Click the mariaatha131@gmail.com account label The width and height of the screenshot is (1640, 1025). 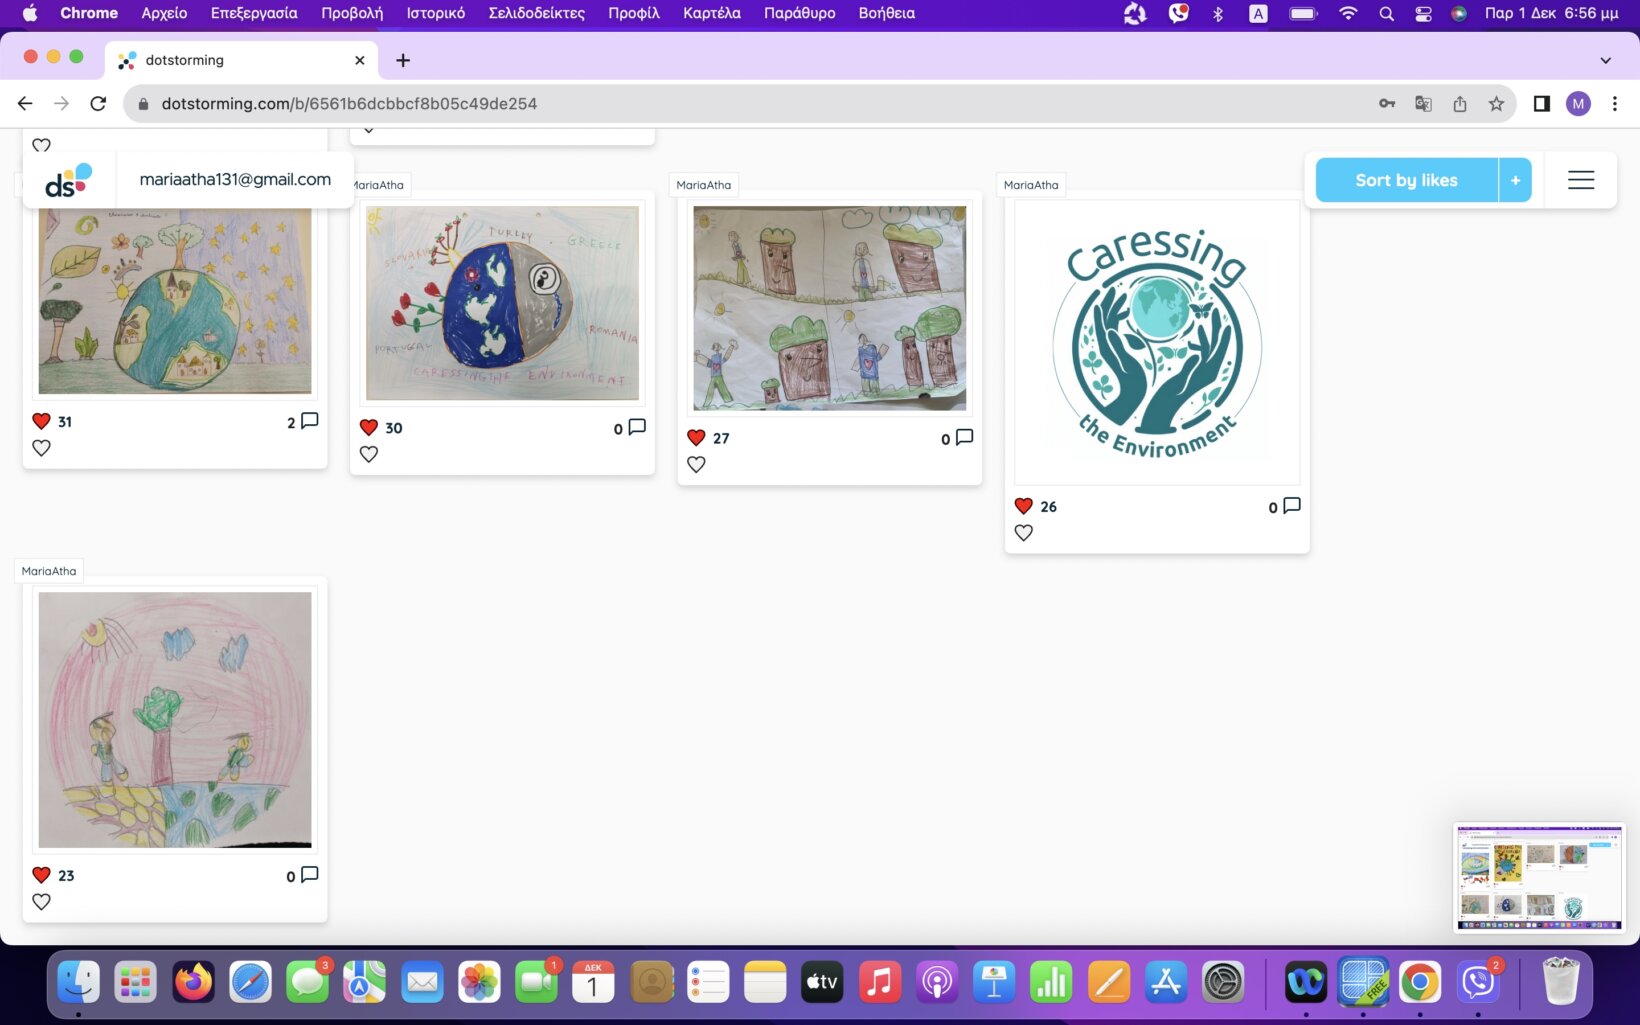click(x=235, y=180)
